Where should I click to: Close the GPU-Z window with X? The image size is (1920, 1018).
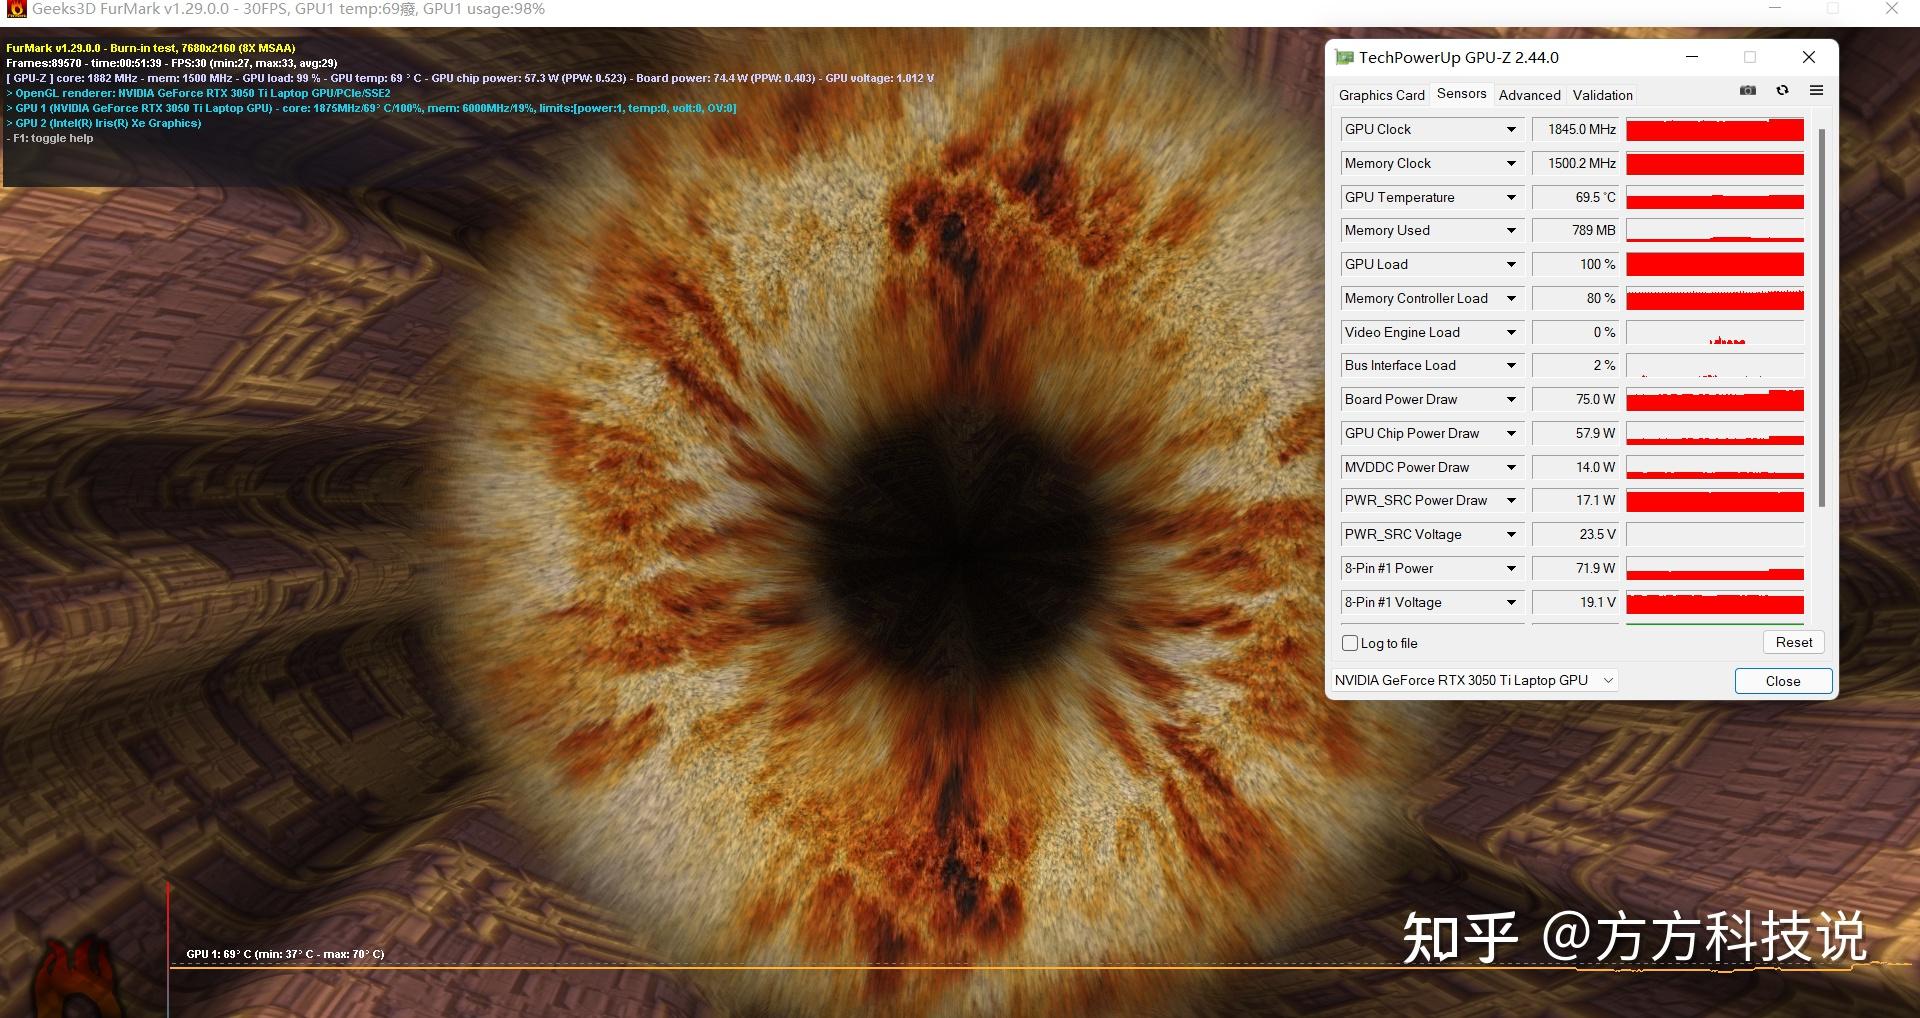click(1808, 57)
